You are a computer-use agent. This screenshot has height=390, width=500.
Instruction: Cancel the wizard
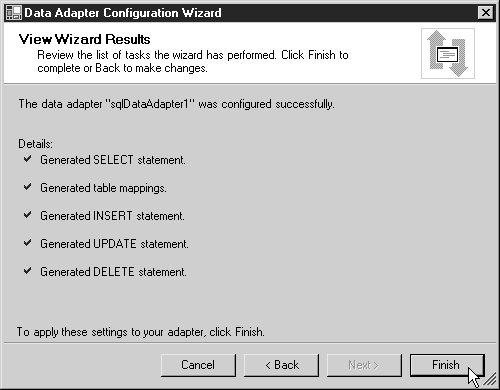coord(198,365)
